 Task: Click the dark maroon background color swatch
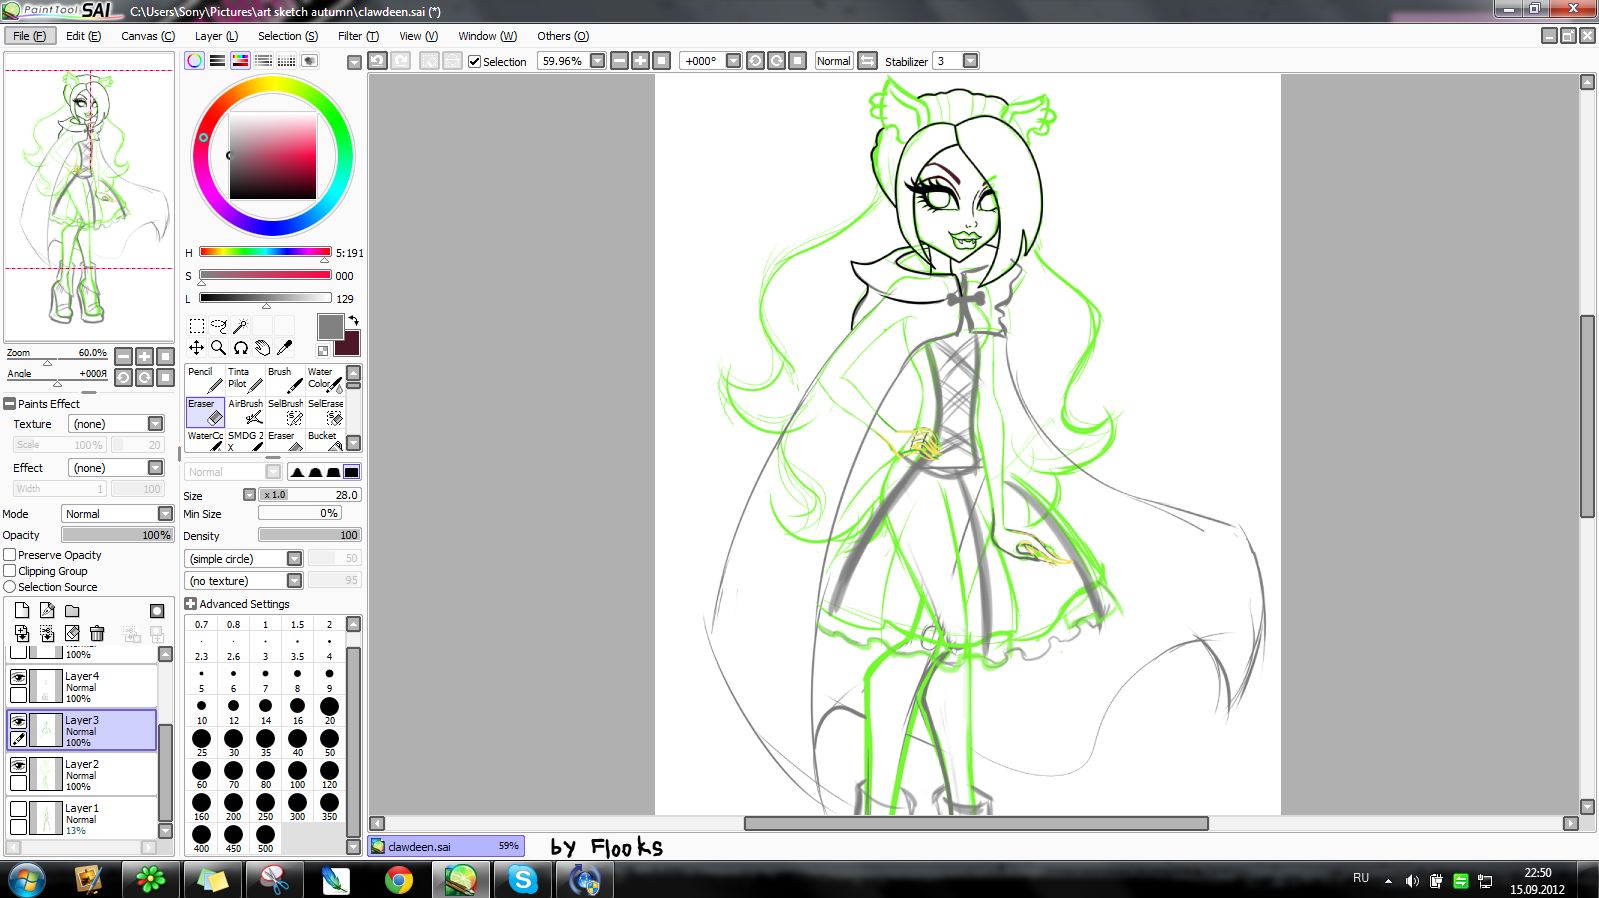[x=347, y=343]
